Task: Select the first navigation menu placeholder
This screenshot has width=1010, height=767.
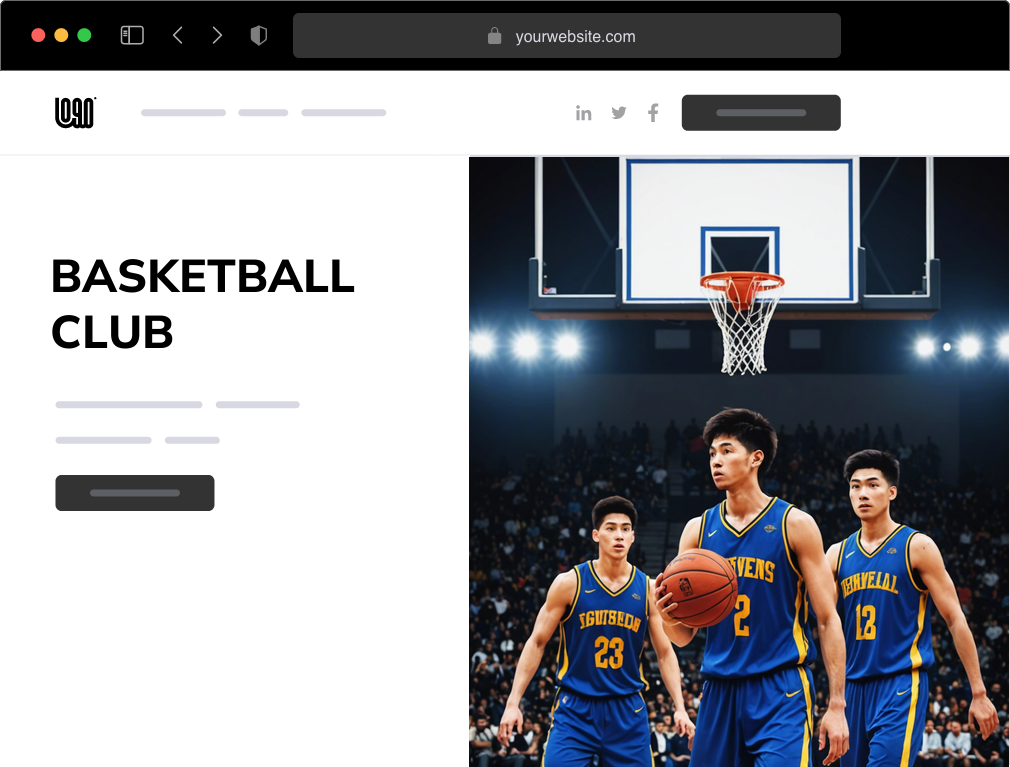Action: pyautogui.click(x=183, y=112)
